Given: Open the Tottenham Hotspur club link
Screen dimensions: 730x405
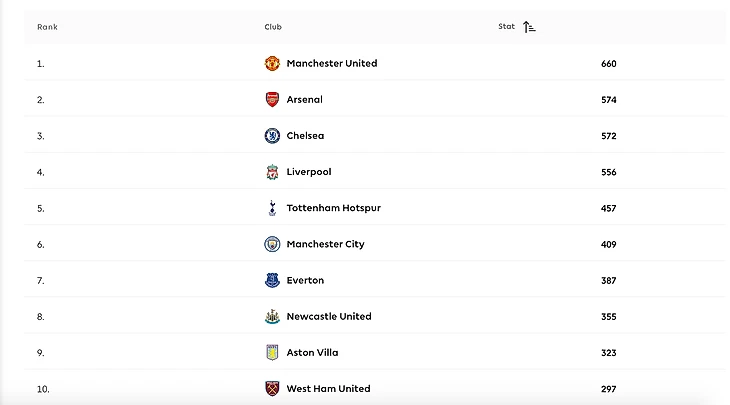Looking at the screenshot, I should tap(333, 208).
